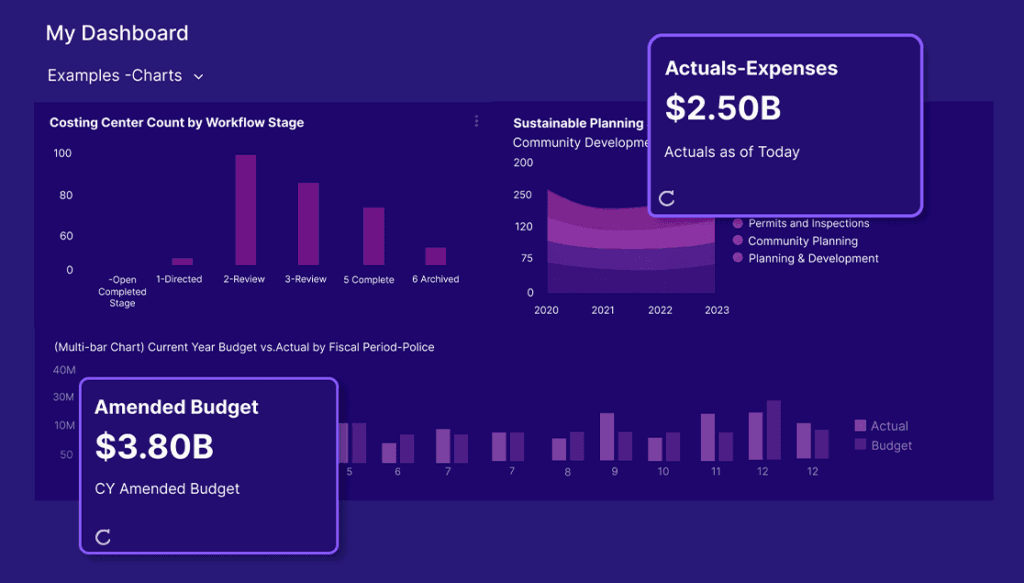Click the Actual legend color swatch
This screenshot has height=583, width=1024.
click(860, 426)
